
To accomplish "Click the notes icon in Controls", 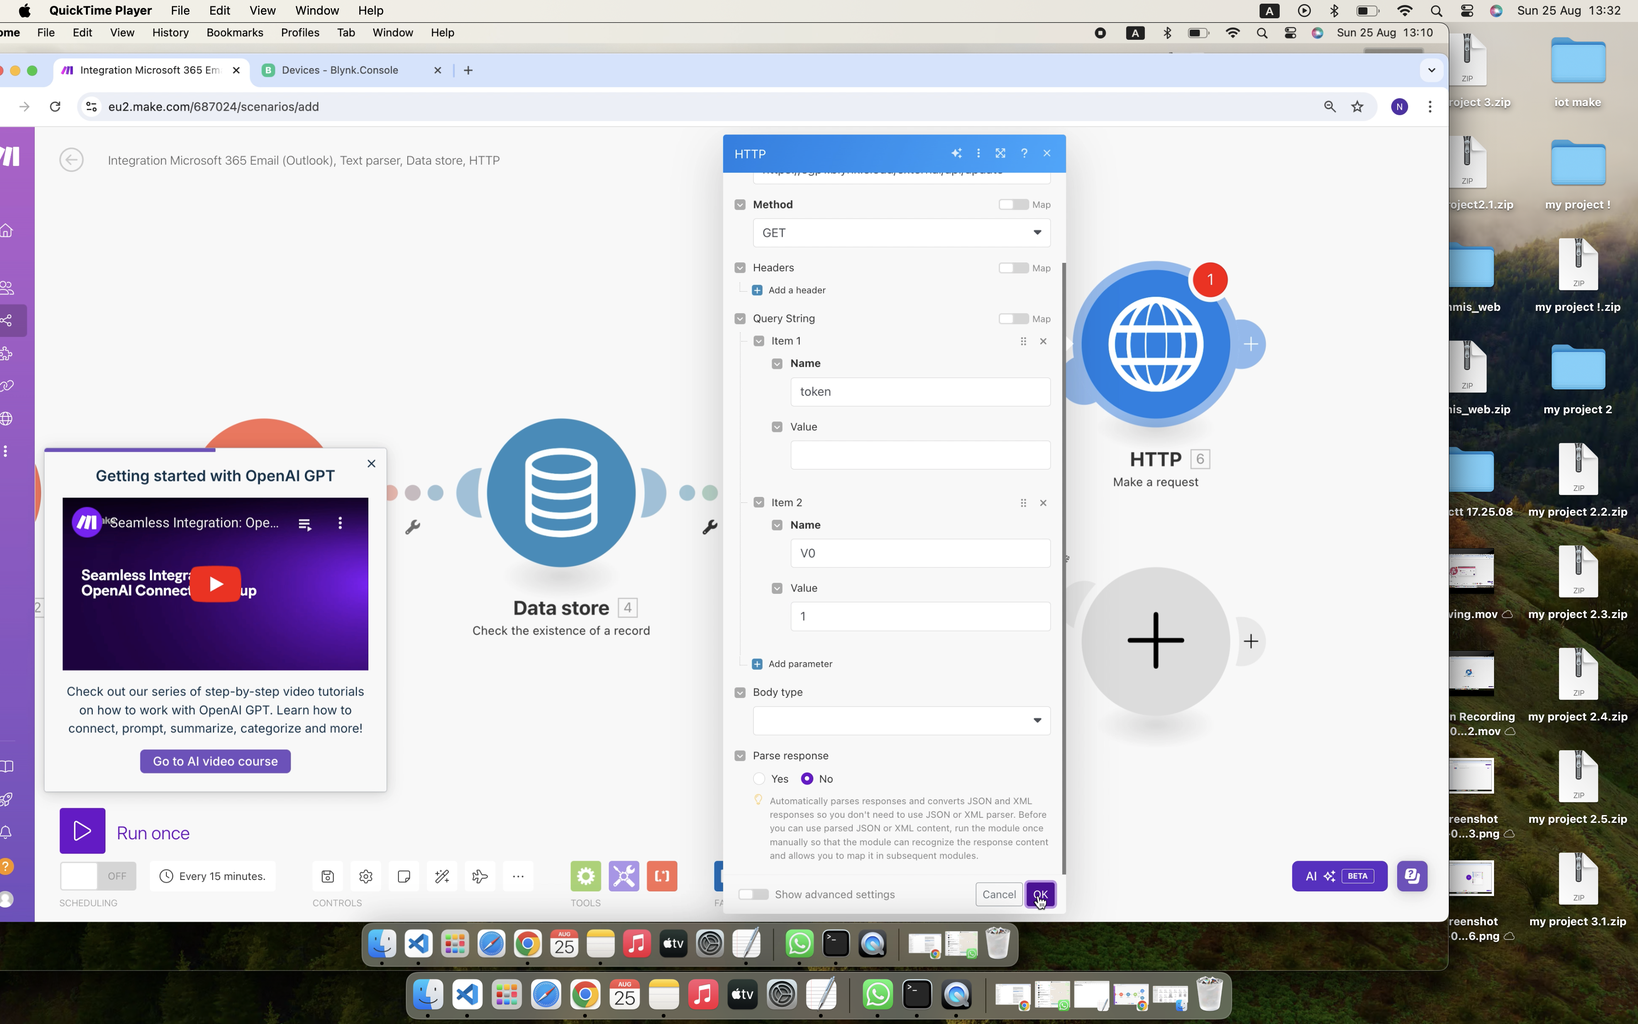I will click(x=404, y=876).
